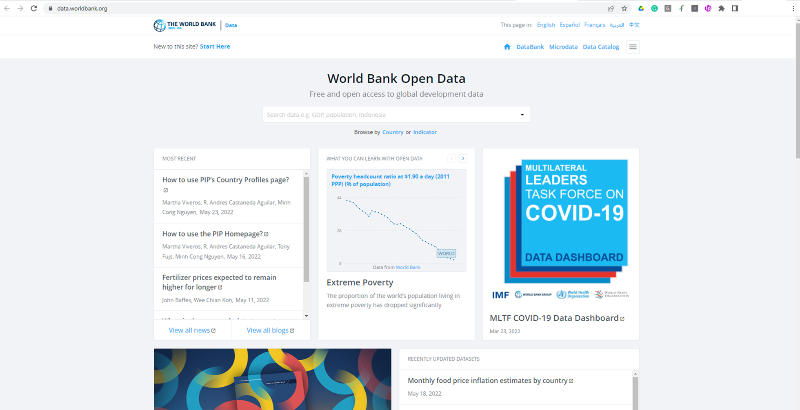The image size is (800, 410).
Task: Click the World Bank logo
Action: (185, 25)
